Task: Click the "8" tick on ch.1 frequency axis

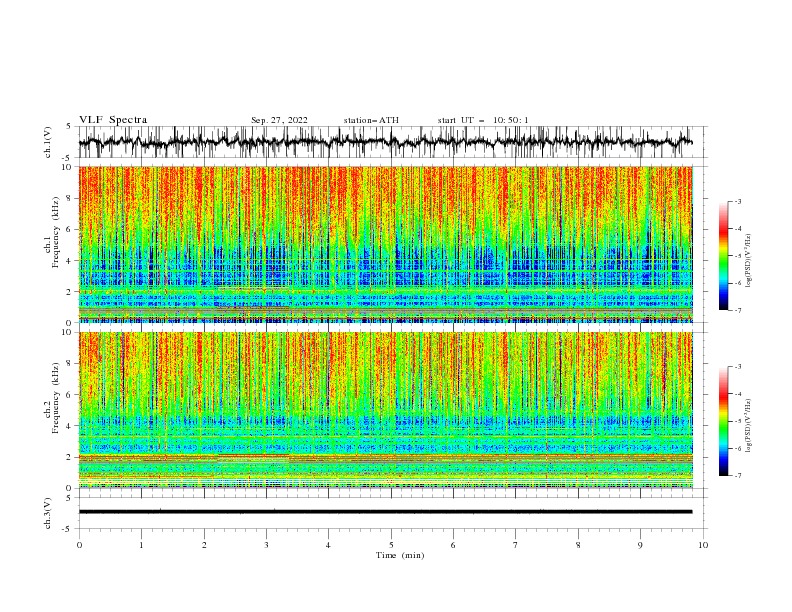Action: coord(70,198)
